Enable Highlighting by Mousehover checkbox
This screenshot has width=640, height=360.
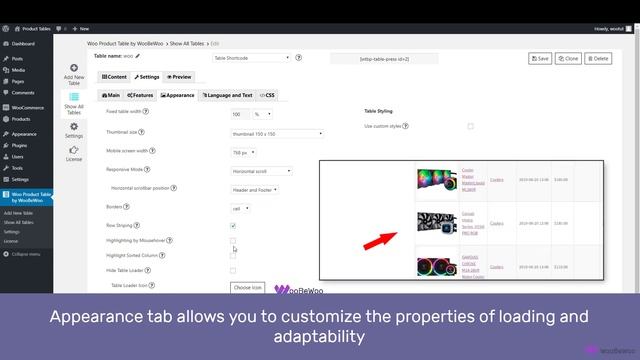233,241
